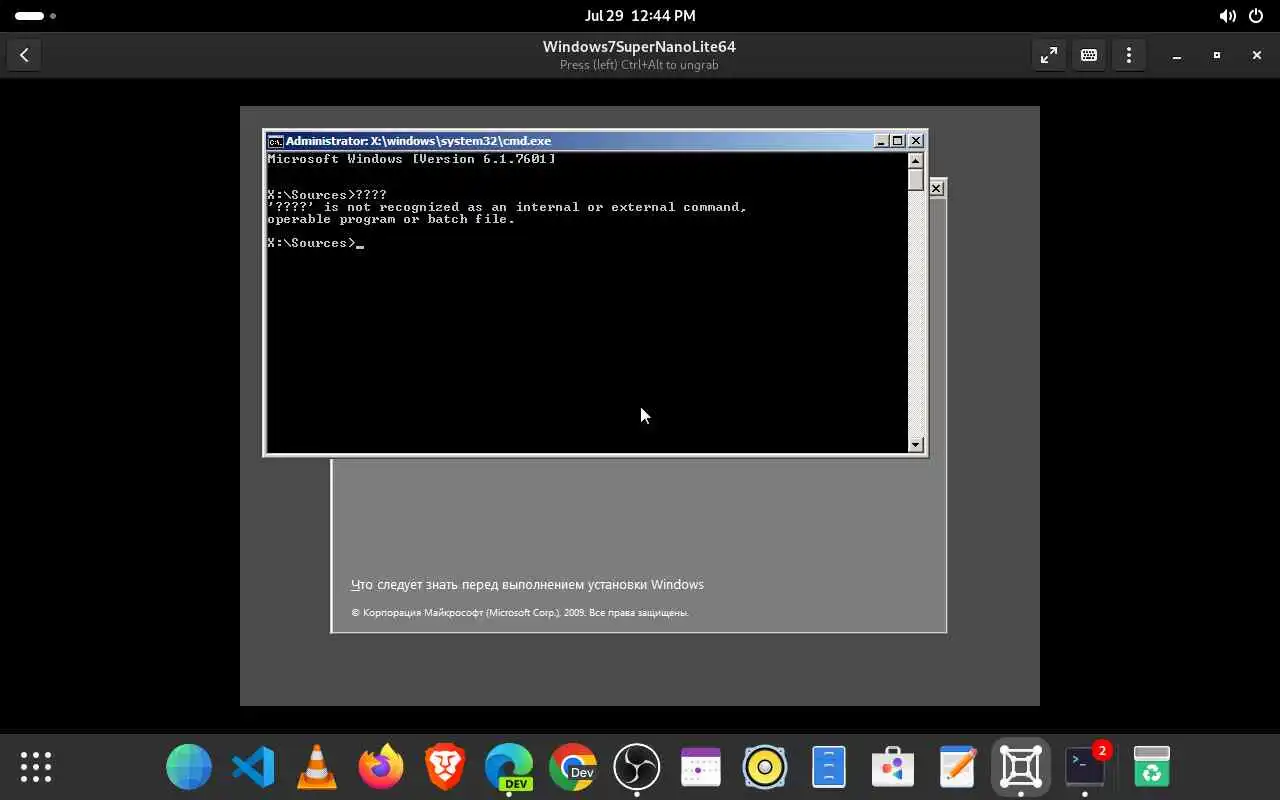Go back to the Boxes collection view
This screenshot has width=1280, height=800.
pyautogui.click(x=24, y=56)
